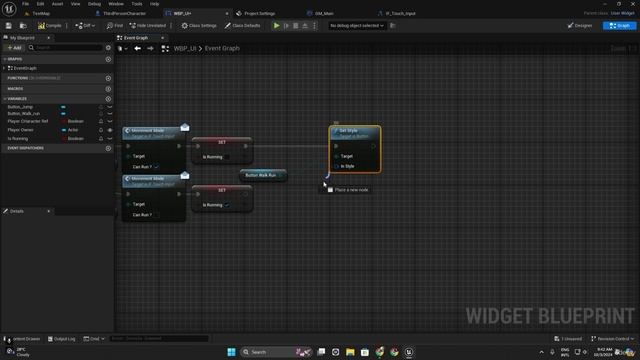Screen dimensions: 640x360
Task: Open My Blueprint settings gear
Action: pos(108,48)
